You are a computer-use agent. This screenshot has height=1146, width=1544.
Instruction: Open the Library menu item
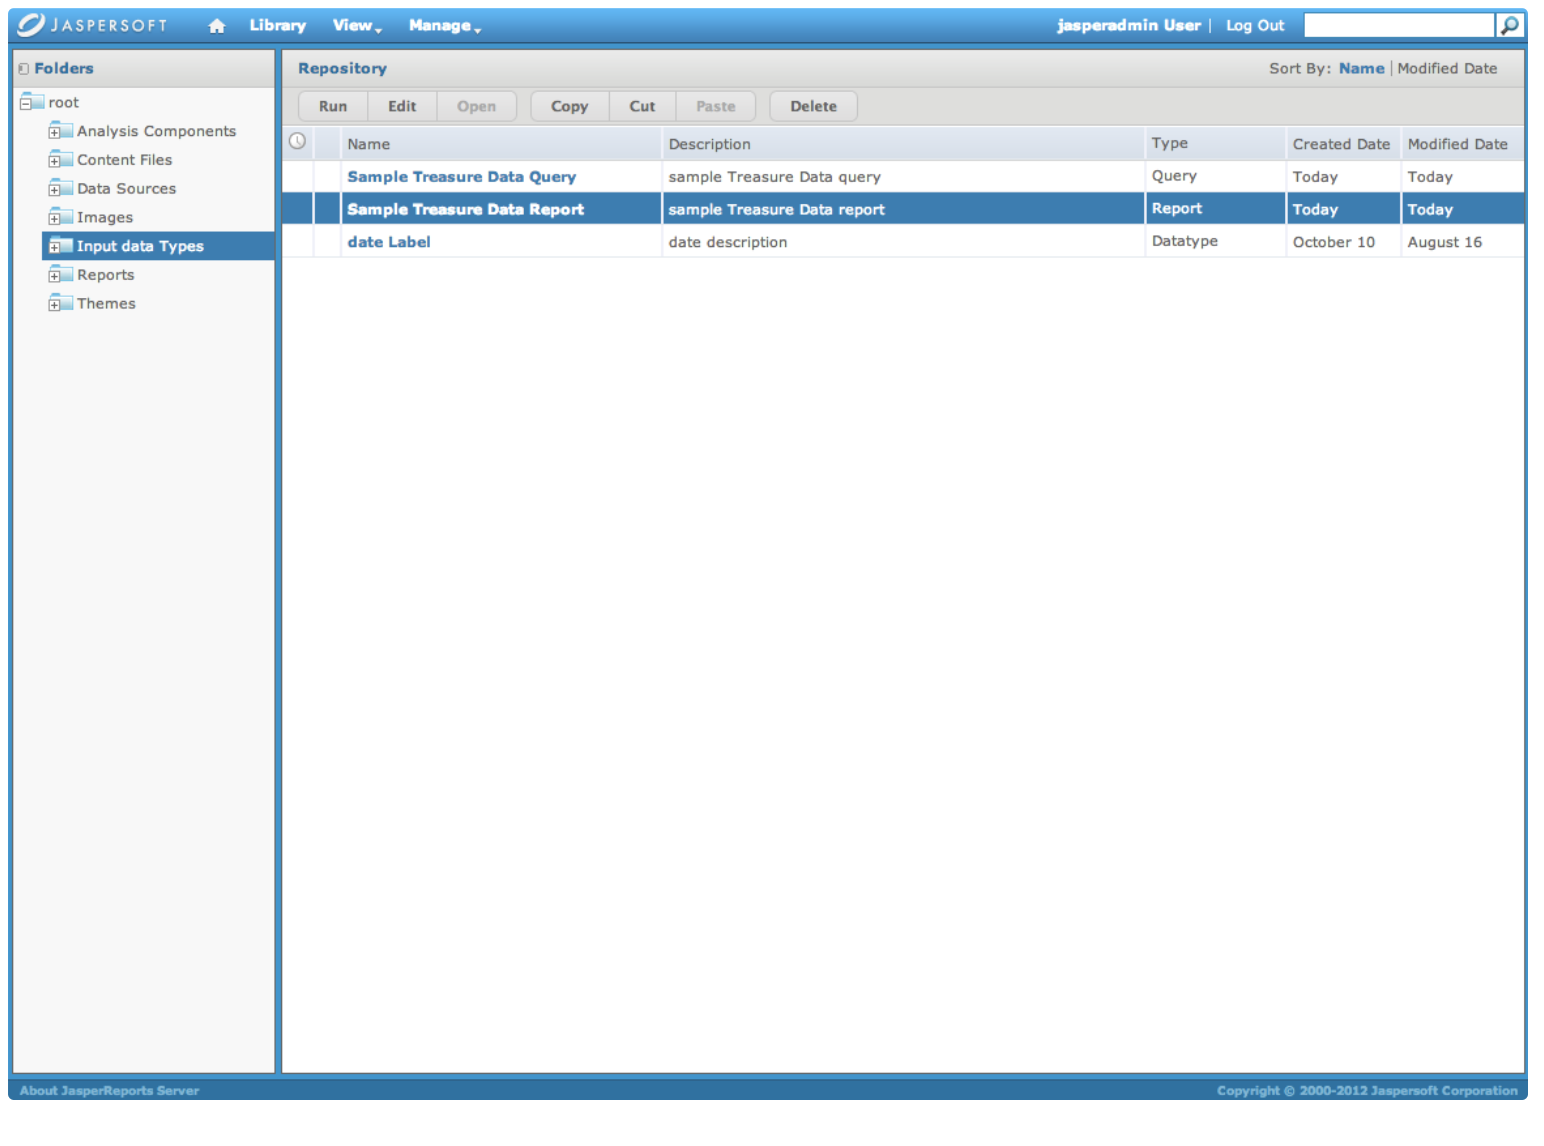click(x=277, y=26)
